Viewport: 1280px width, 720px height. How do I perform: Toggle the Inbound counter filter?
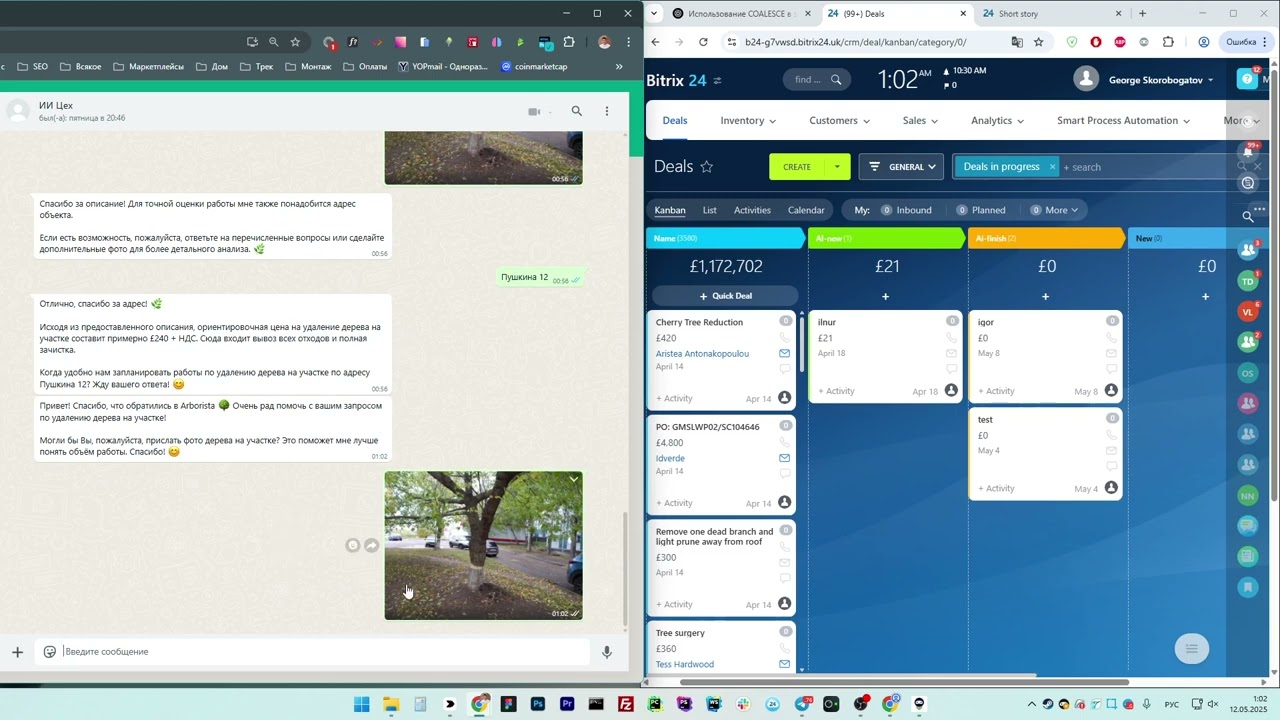coord(906,210)
